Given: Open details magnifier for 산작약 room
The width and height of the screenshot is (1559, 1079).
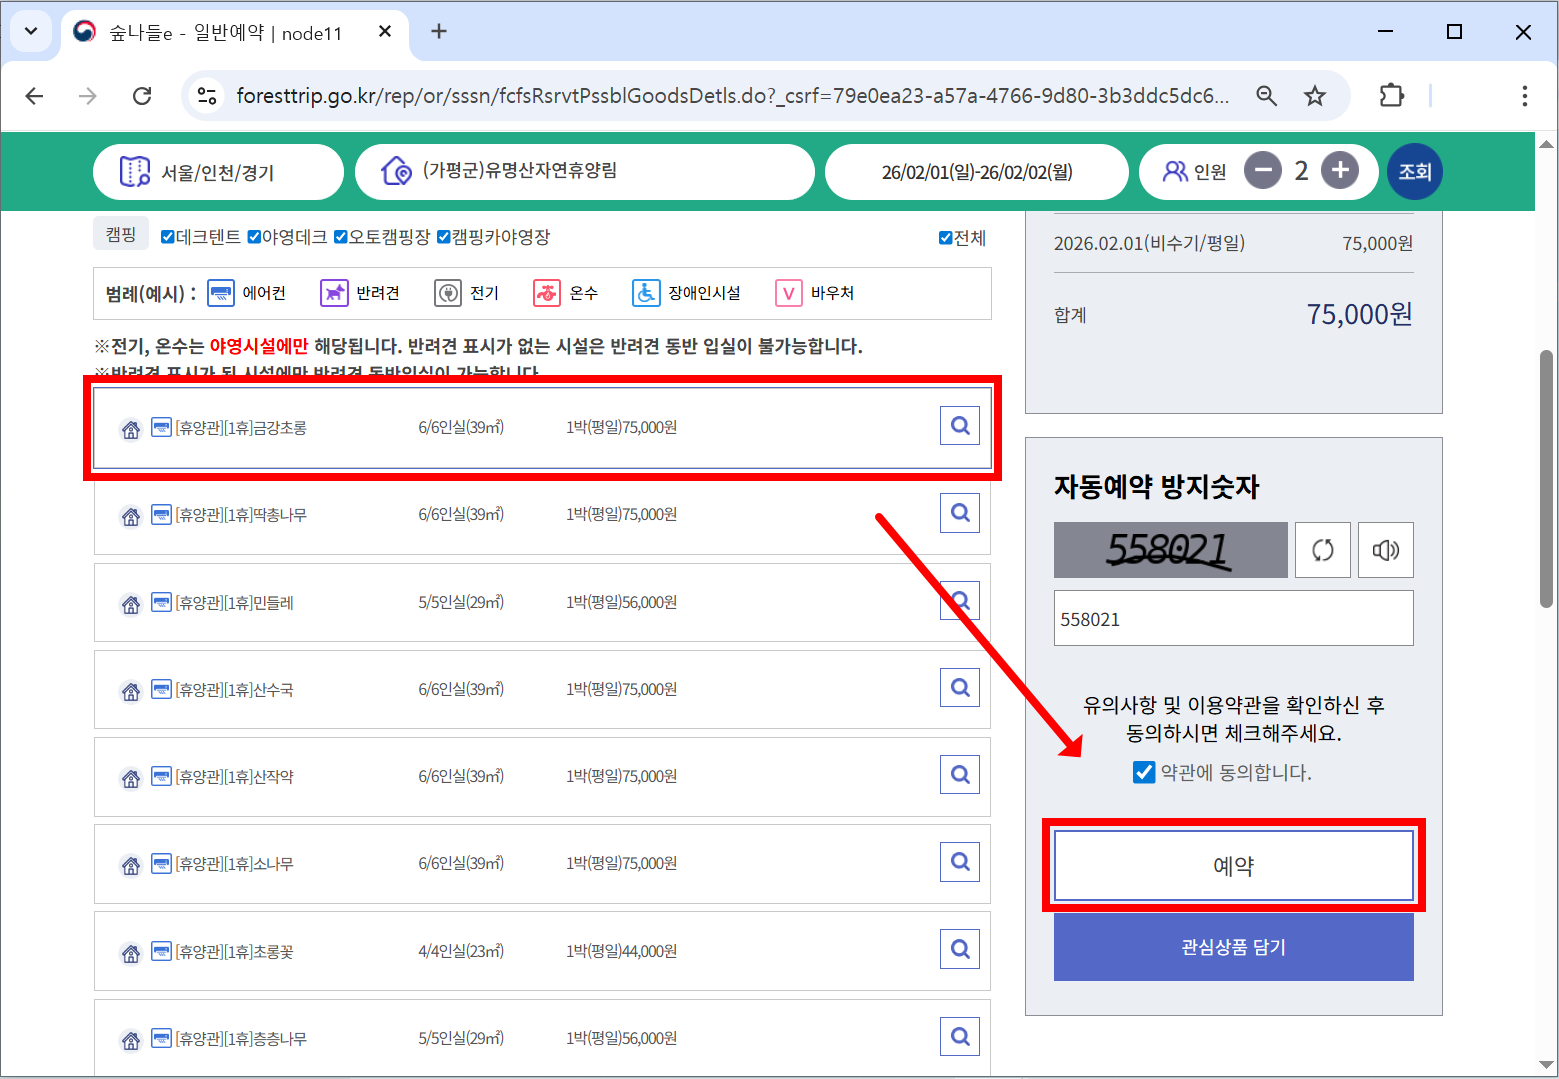Looking at the screenshot, I should (960, 775).
